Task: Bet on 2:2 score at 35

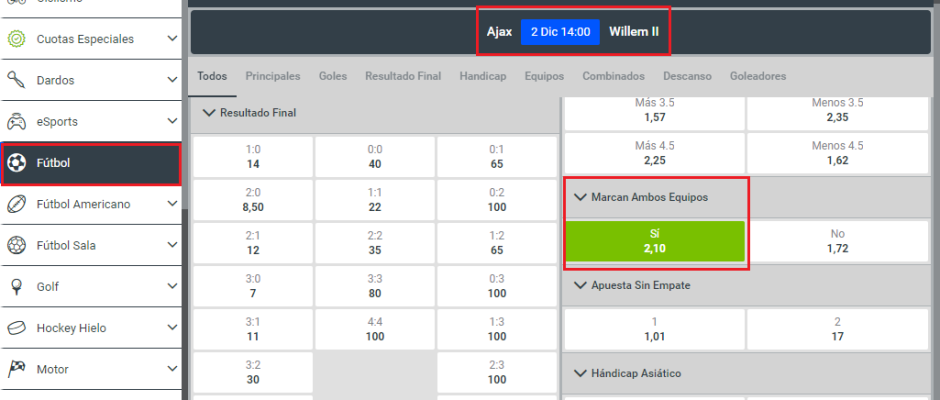Action: click(375, 243)
